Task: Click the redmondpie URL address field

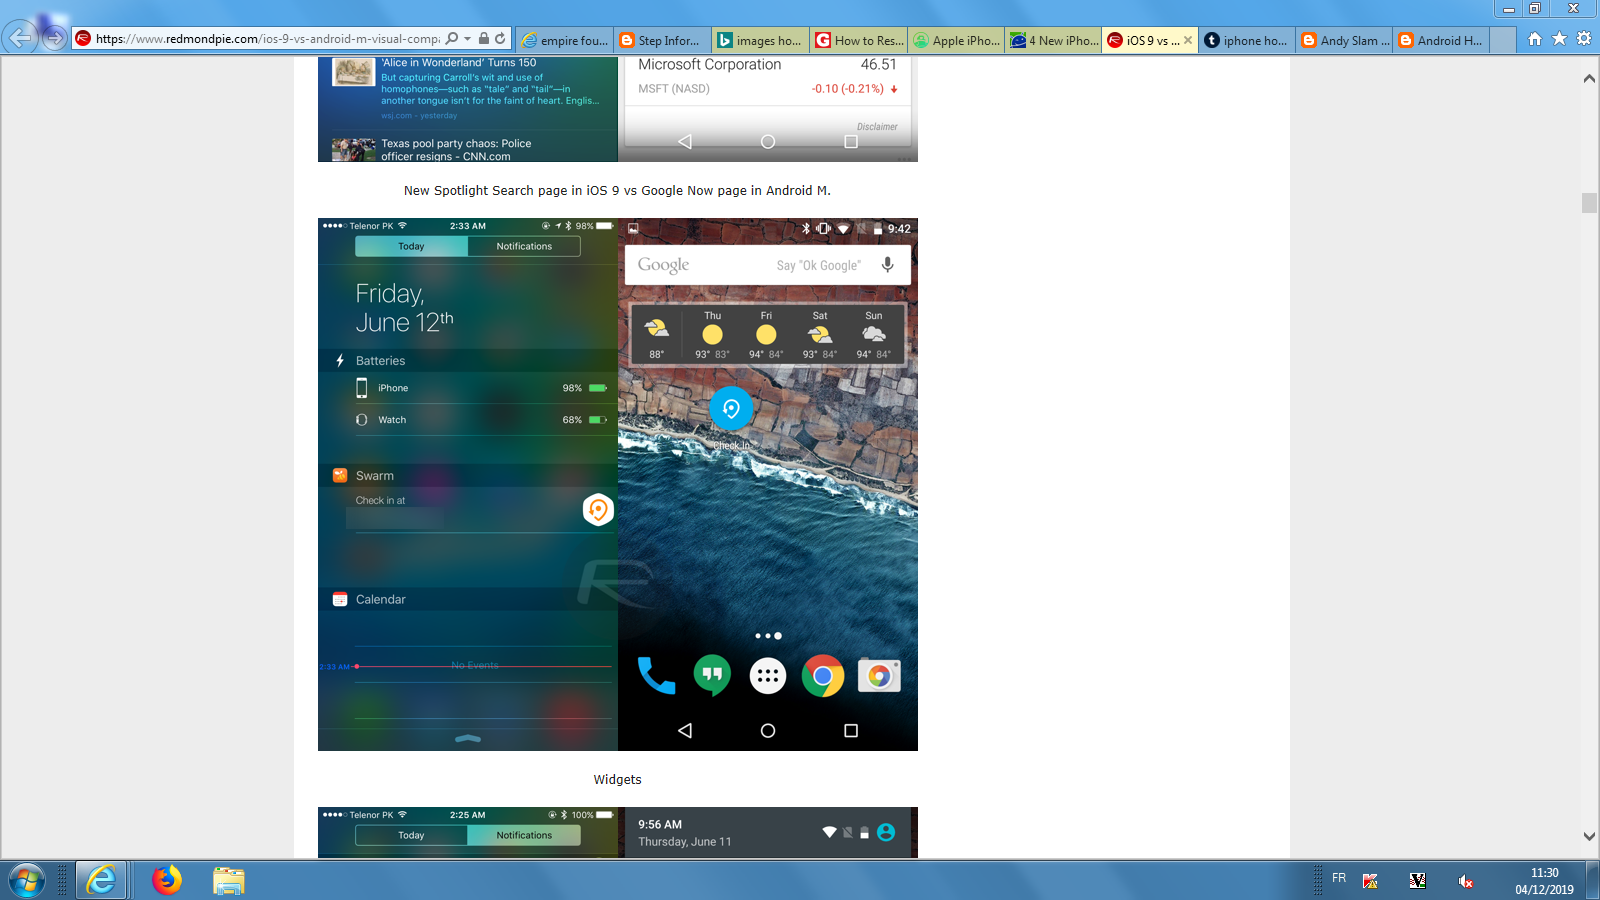Action: [x=268, y=39]
